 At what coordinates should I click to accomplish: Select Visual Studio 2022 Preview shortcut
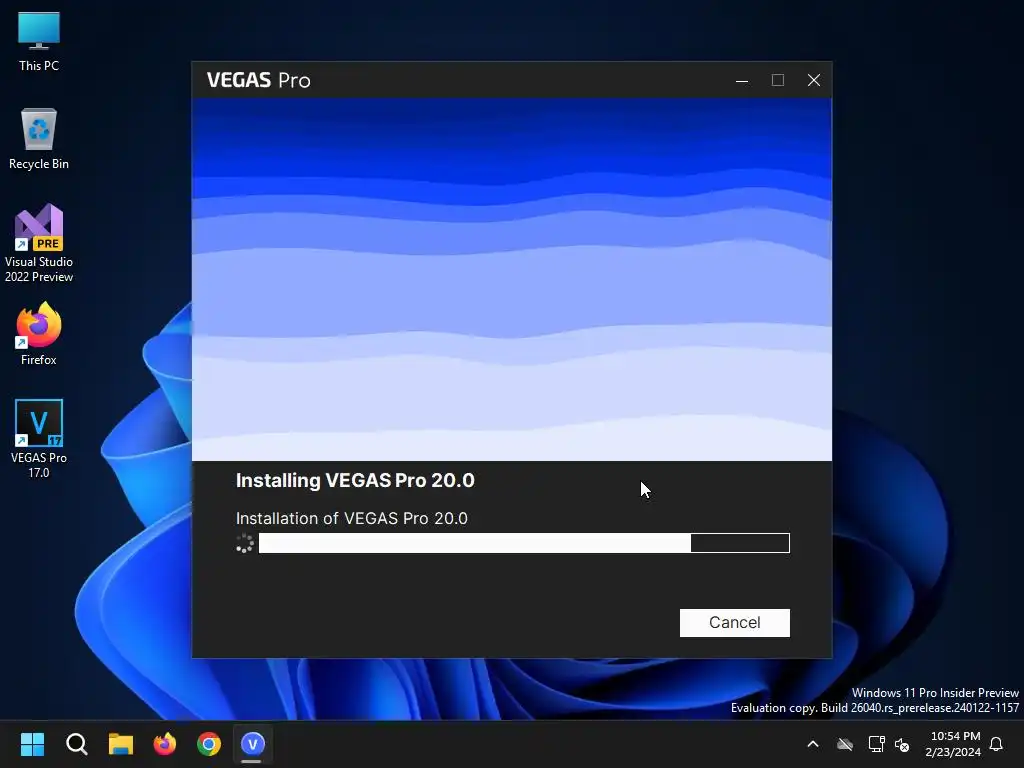(39, 243)
